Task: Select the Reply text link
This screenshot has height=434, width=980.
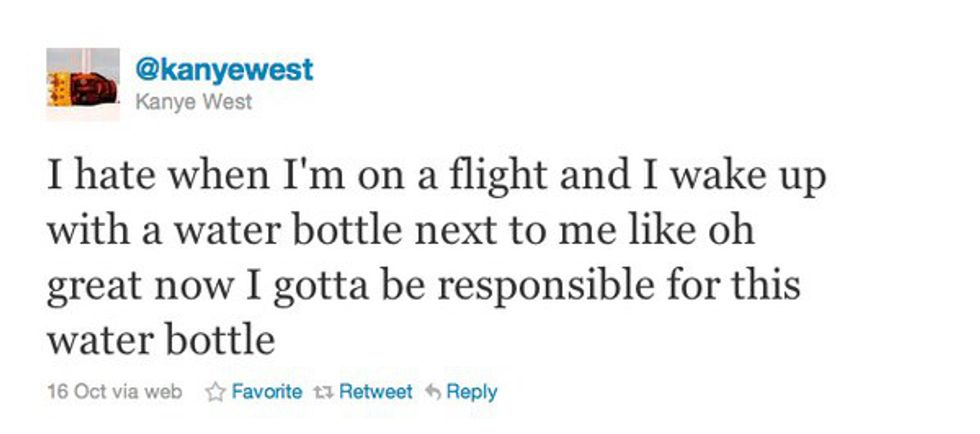Action: (x=472, y=392)
